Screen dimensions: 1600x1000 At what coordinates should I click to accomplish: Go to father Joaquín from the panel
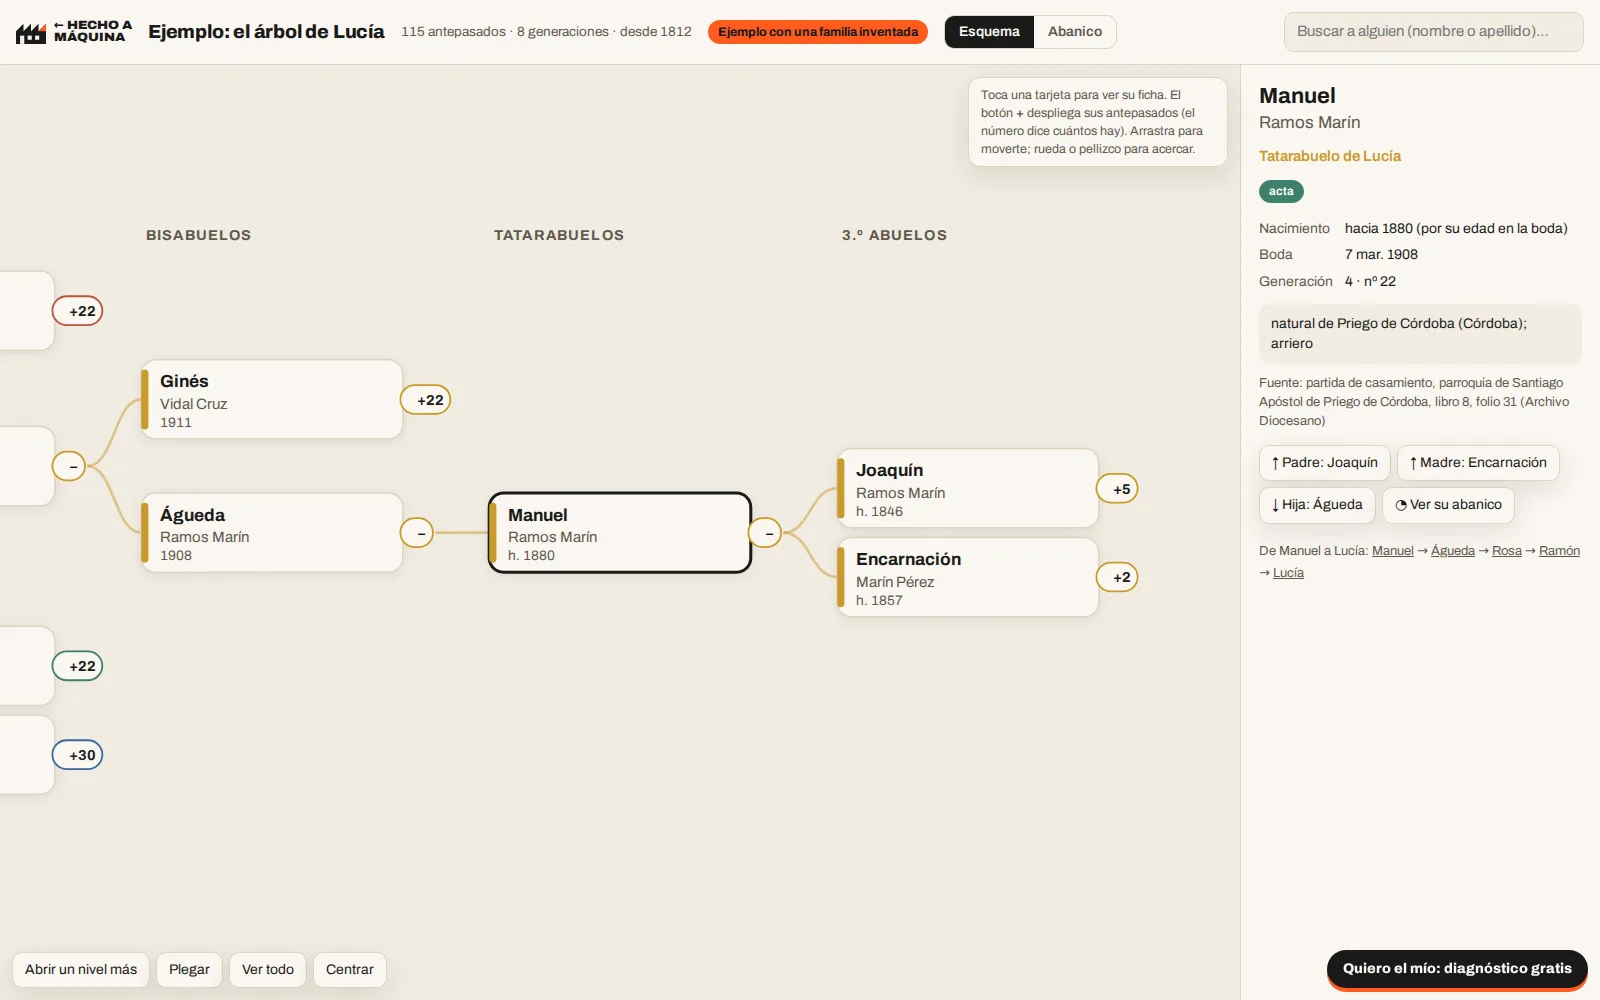(1324, 463)
